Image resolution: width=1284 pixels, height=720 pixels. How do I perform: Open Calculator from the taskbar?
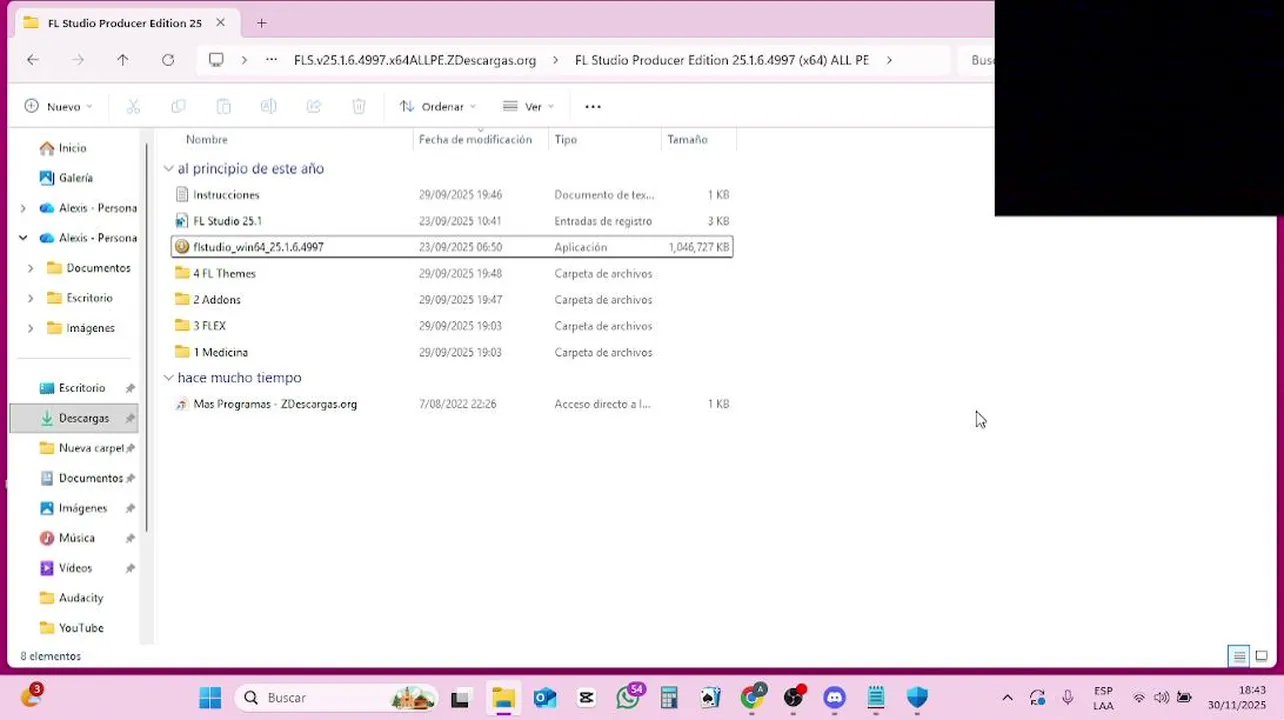coord(669,697)
